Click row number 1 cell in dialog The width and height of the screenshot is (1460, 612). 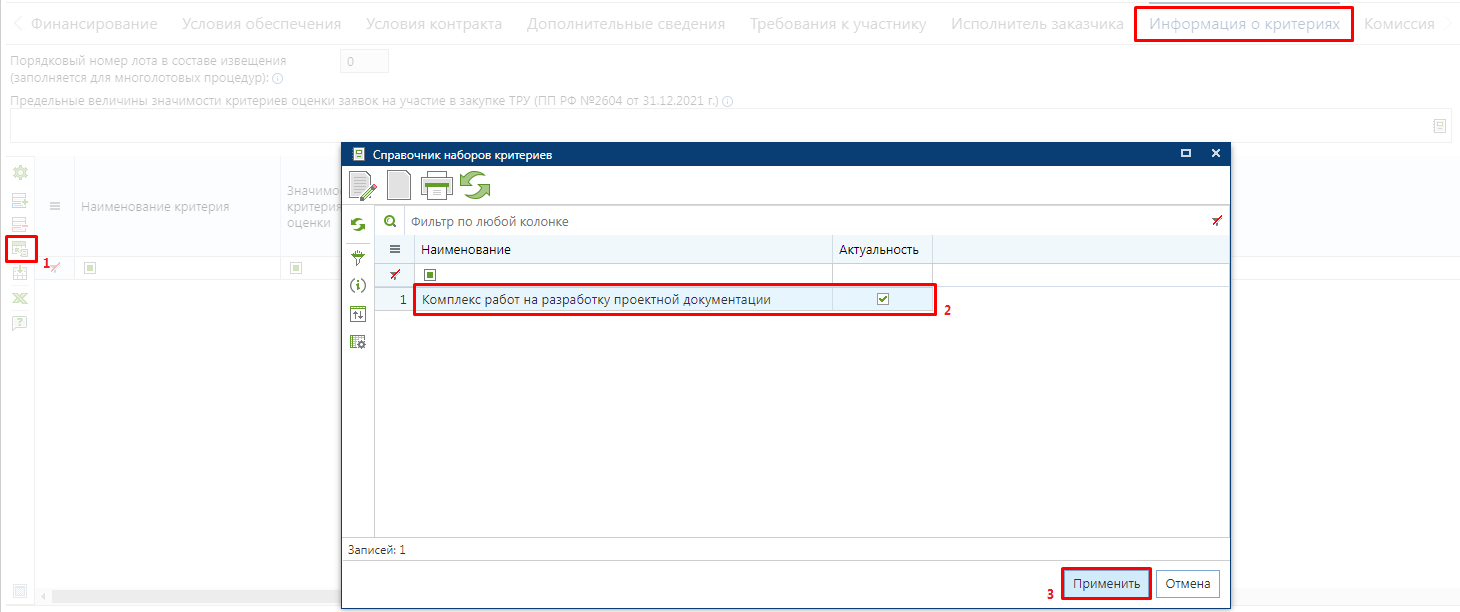point(395,299)
